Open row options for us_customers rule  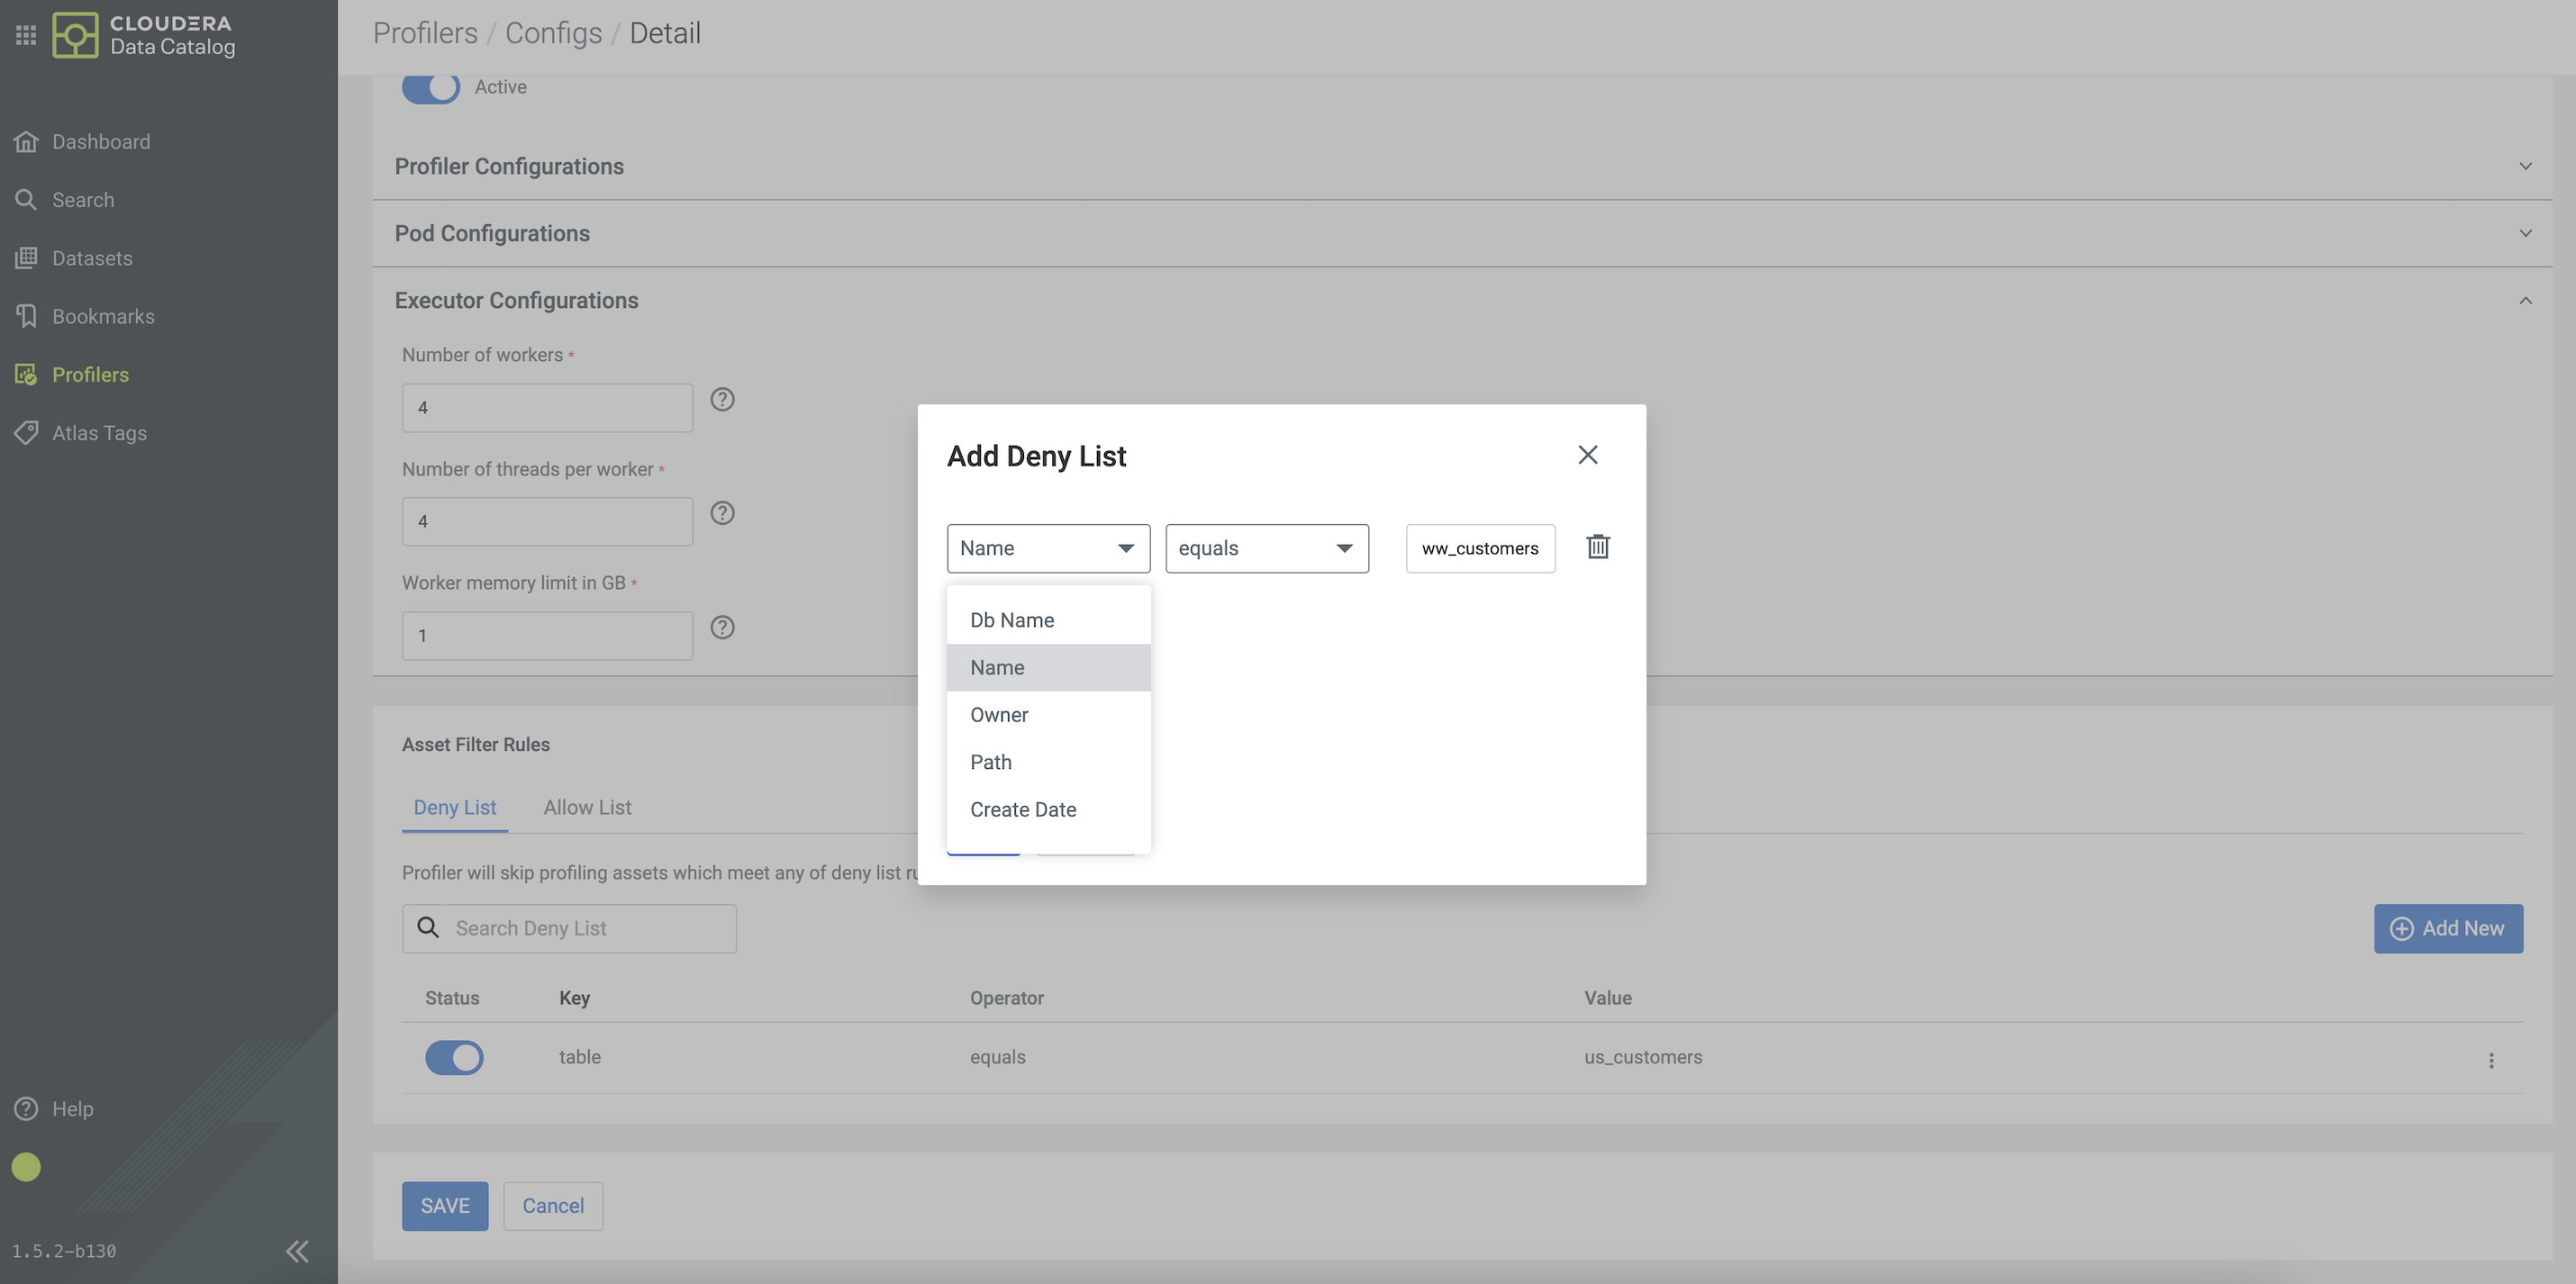pyautogui.click(x=2490, y=1060)
